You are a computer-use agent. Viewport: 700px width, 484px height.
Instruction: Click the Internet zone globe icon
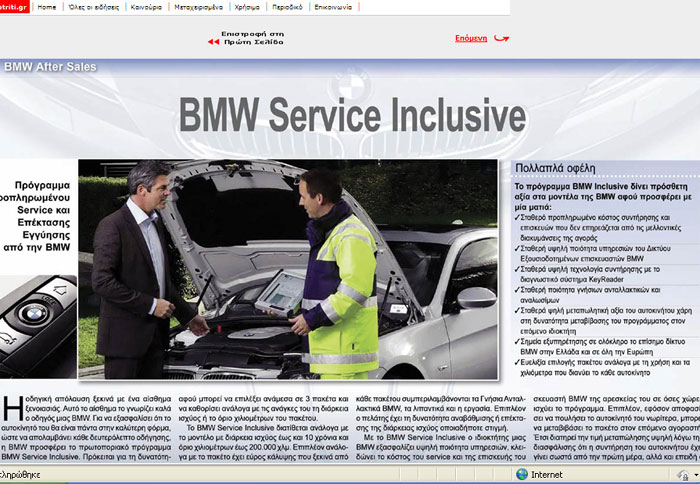521,474
